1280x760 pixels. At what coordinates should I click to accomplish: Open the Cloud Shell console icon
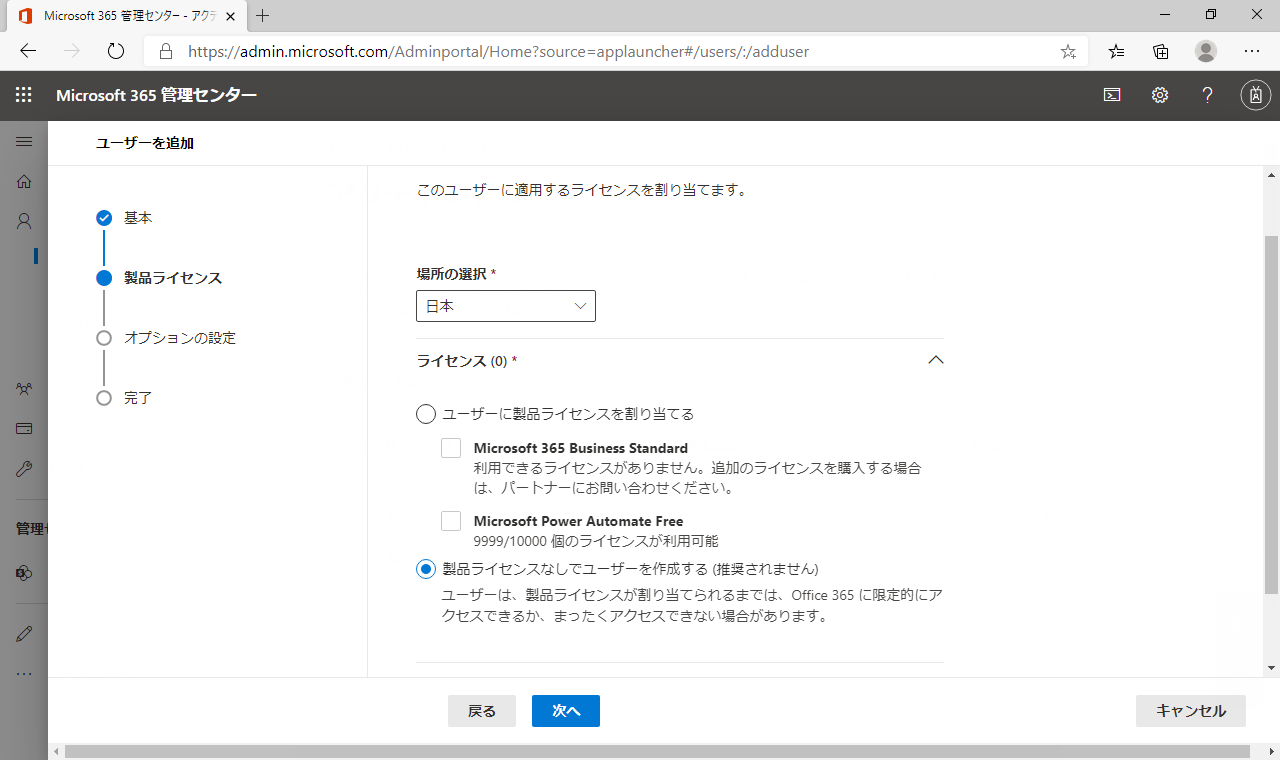1112,95
